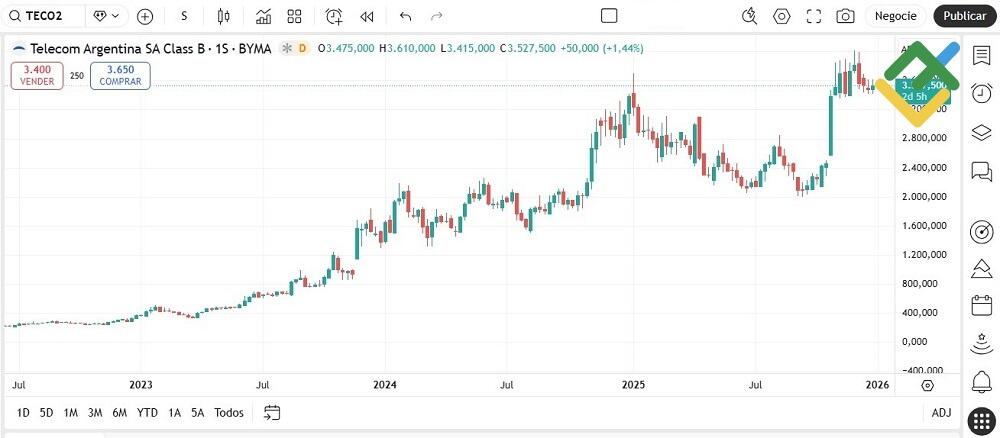Click the O3.475,000 open value
The width and height of the screenshot is (1000, 438).
click(x=346, y=48)
